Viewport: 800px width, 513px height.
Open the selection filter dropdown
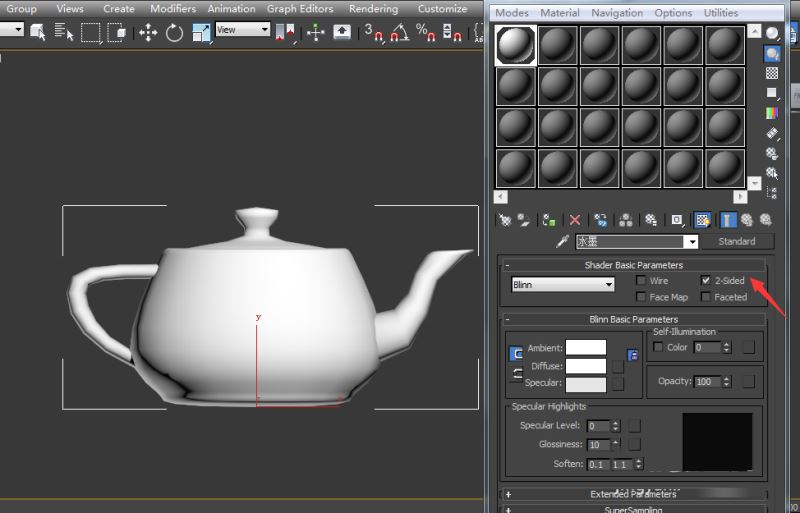[x=12, y=29]
